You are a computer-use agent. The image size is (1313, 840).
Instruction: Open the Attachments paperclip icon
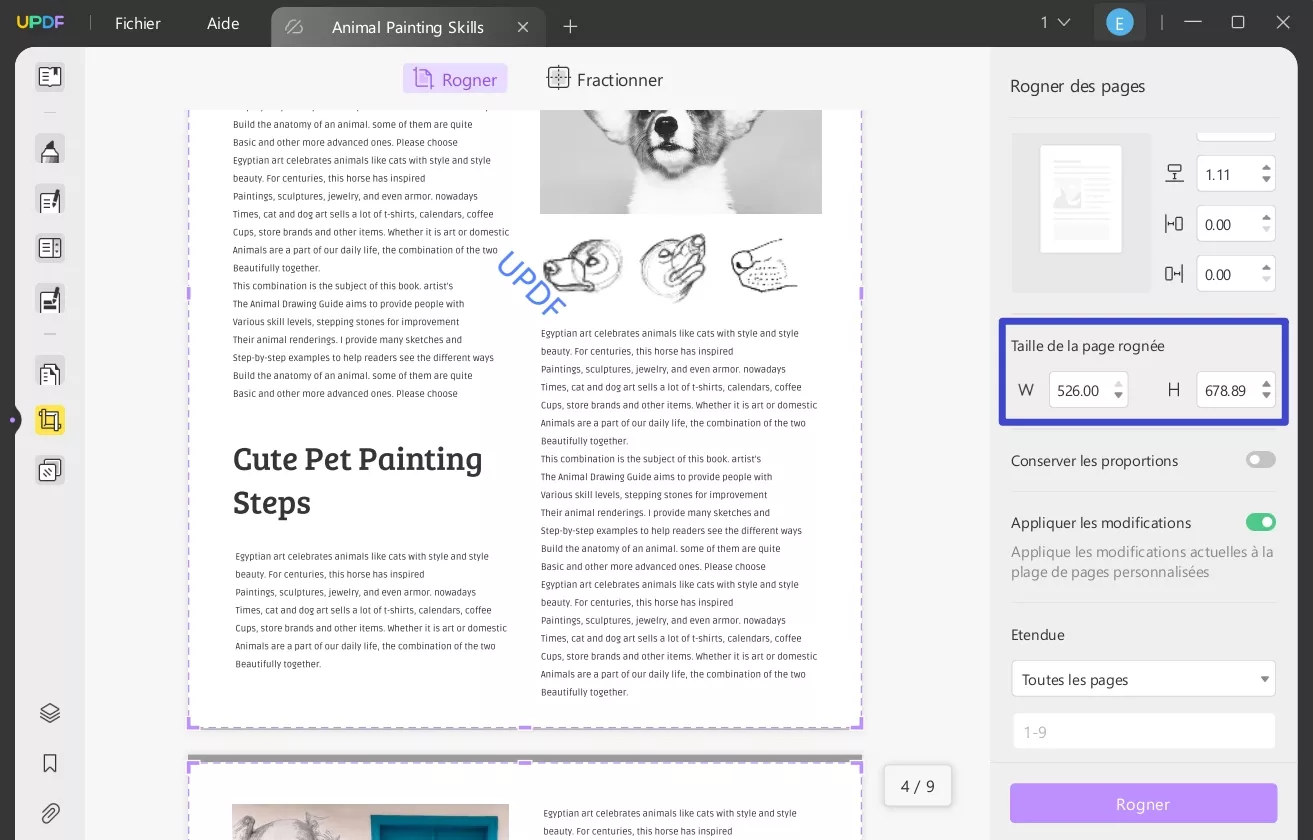pos(50,813)
